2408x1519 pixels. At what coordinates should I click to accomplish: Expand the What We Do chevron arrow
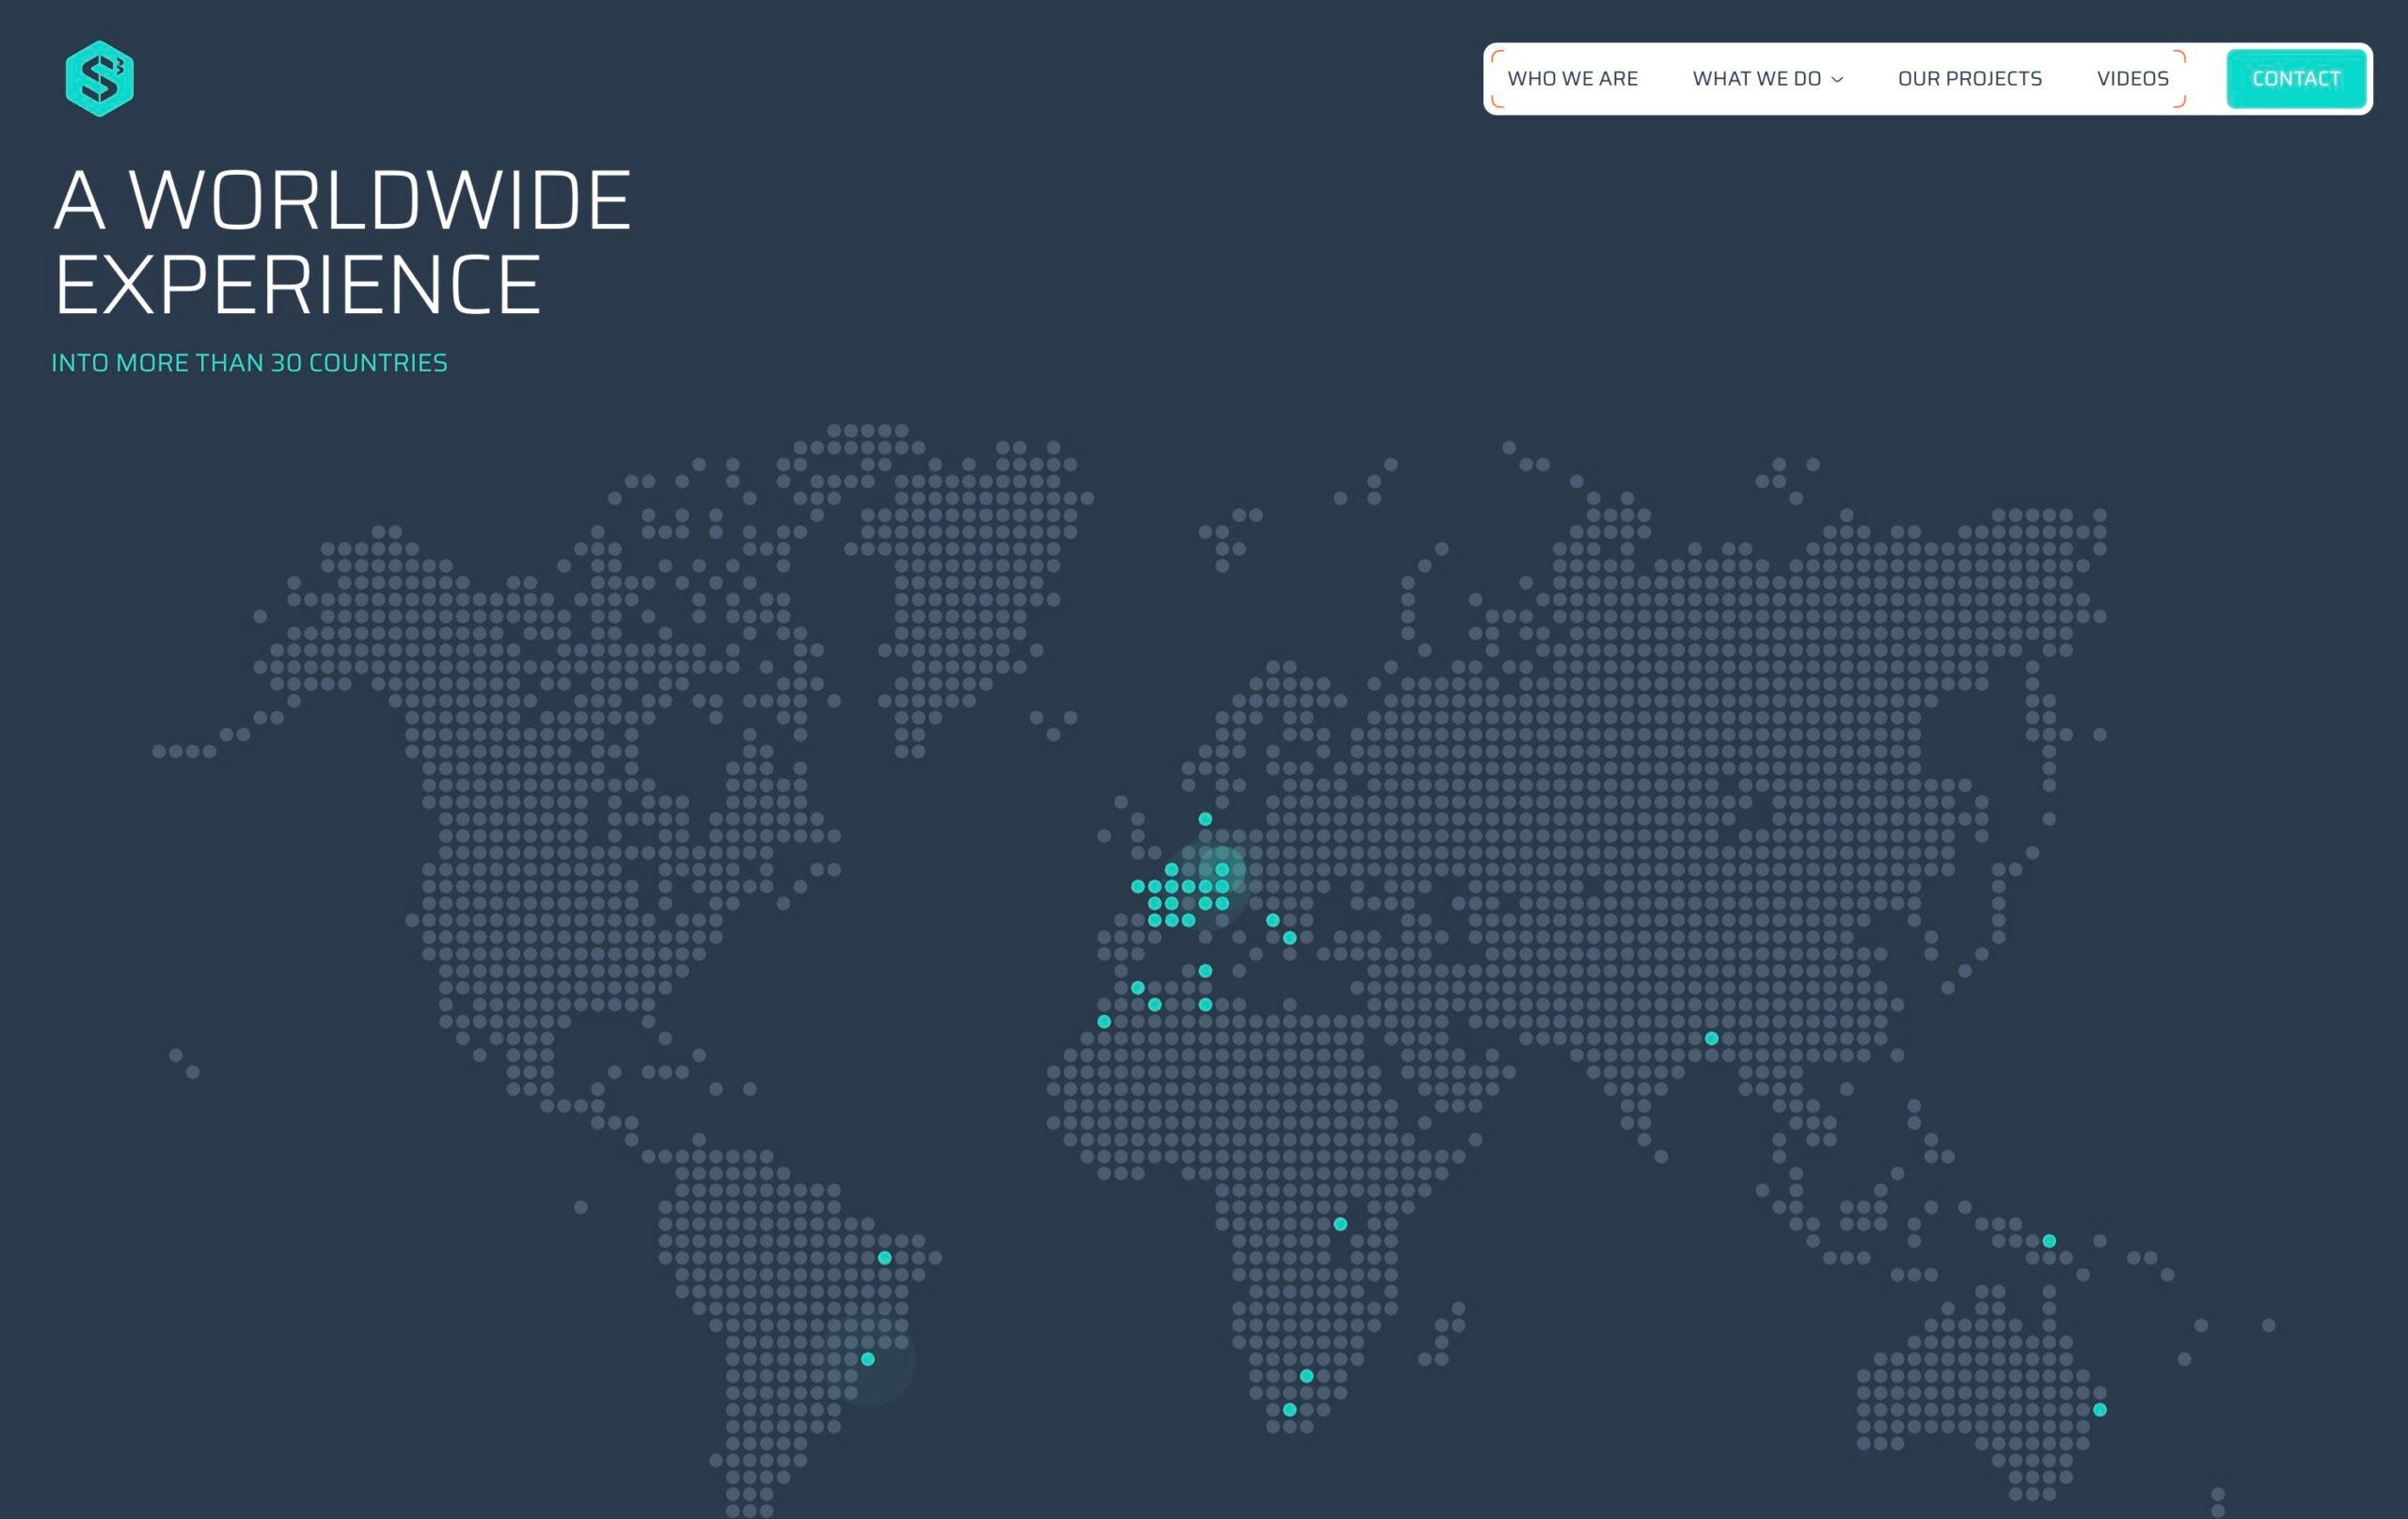click(x=1837, y=79)
